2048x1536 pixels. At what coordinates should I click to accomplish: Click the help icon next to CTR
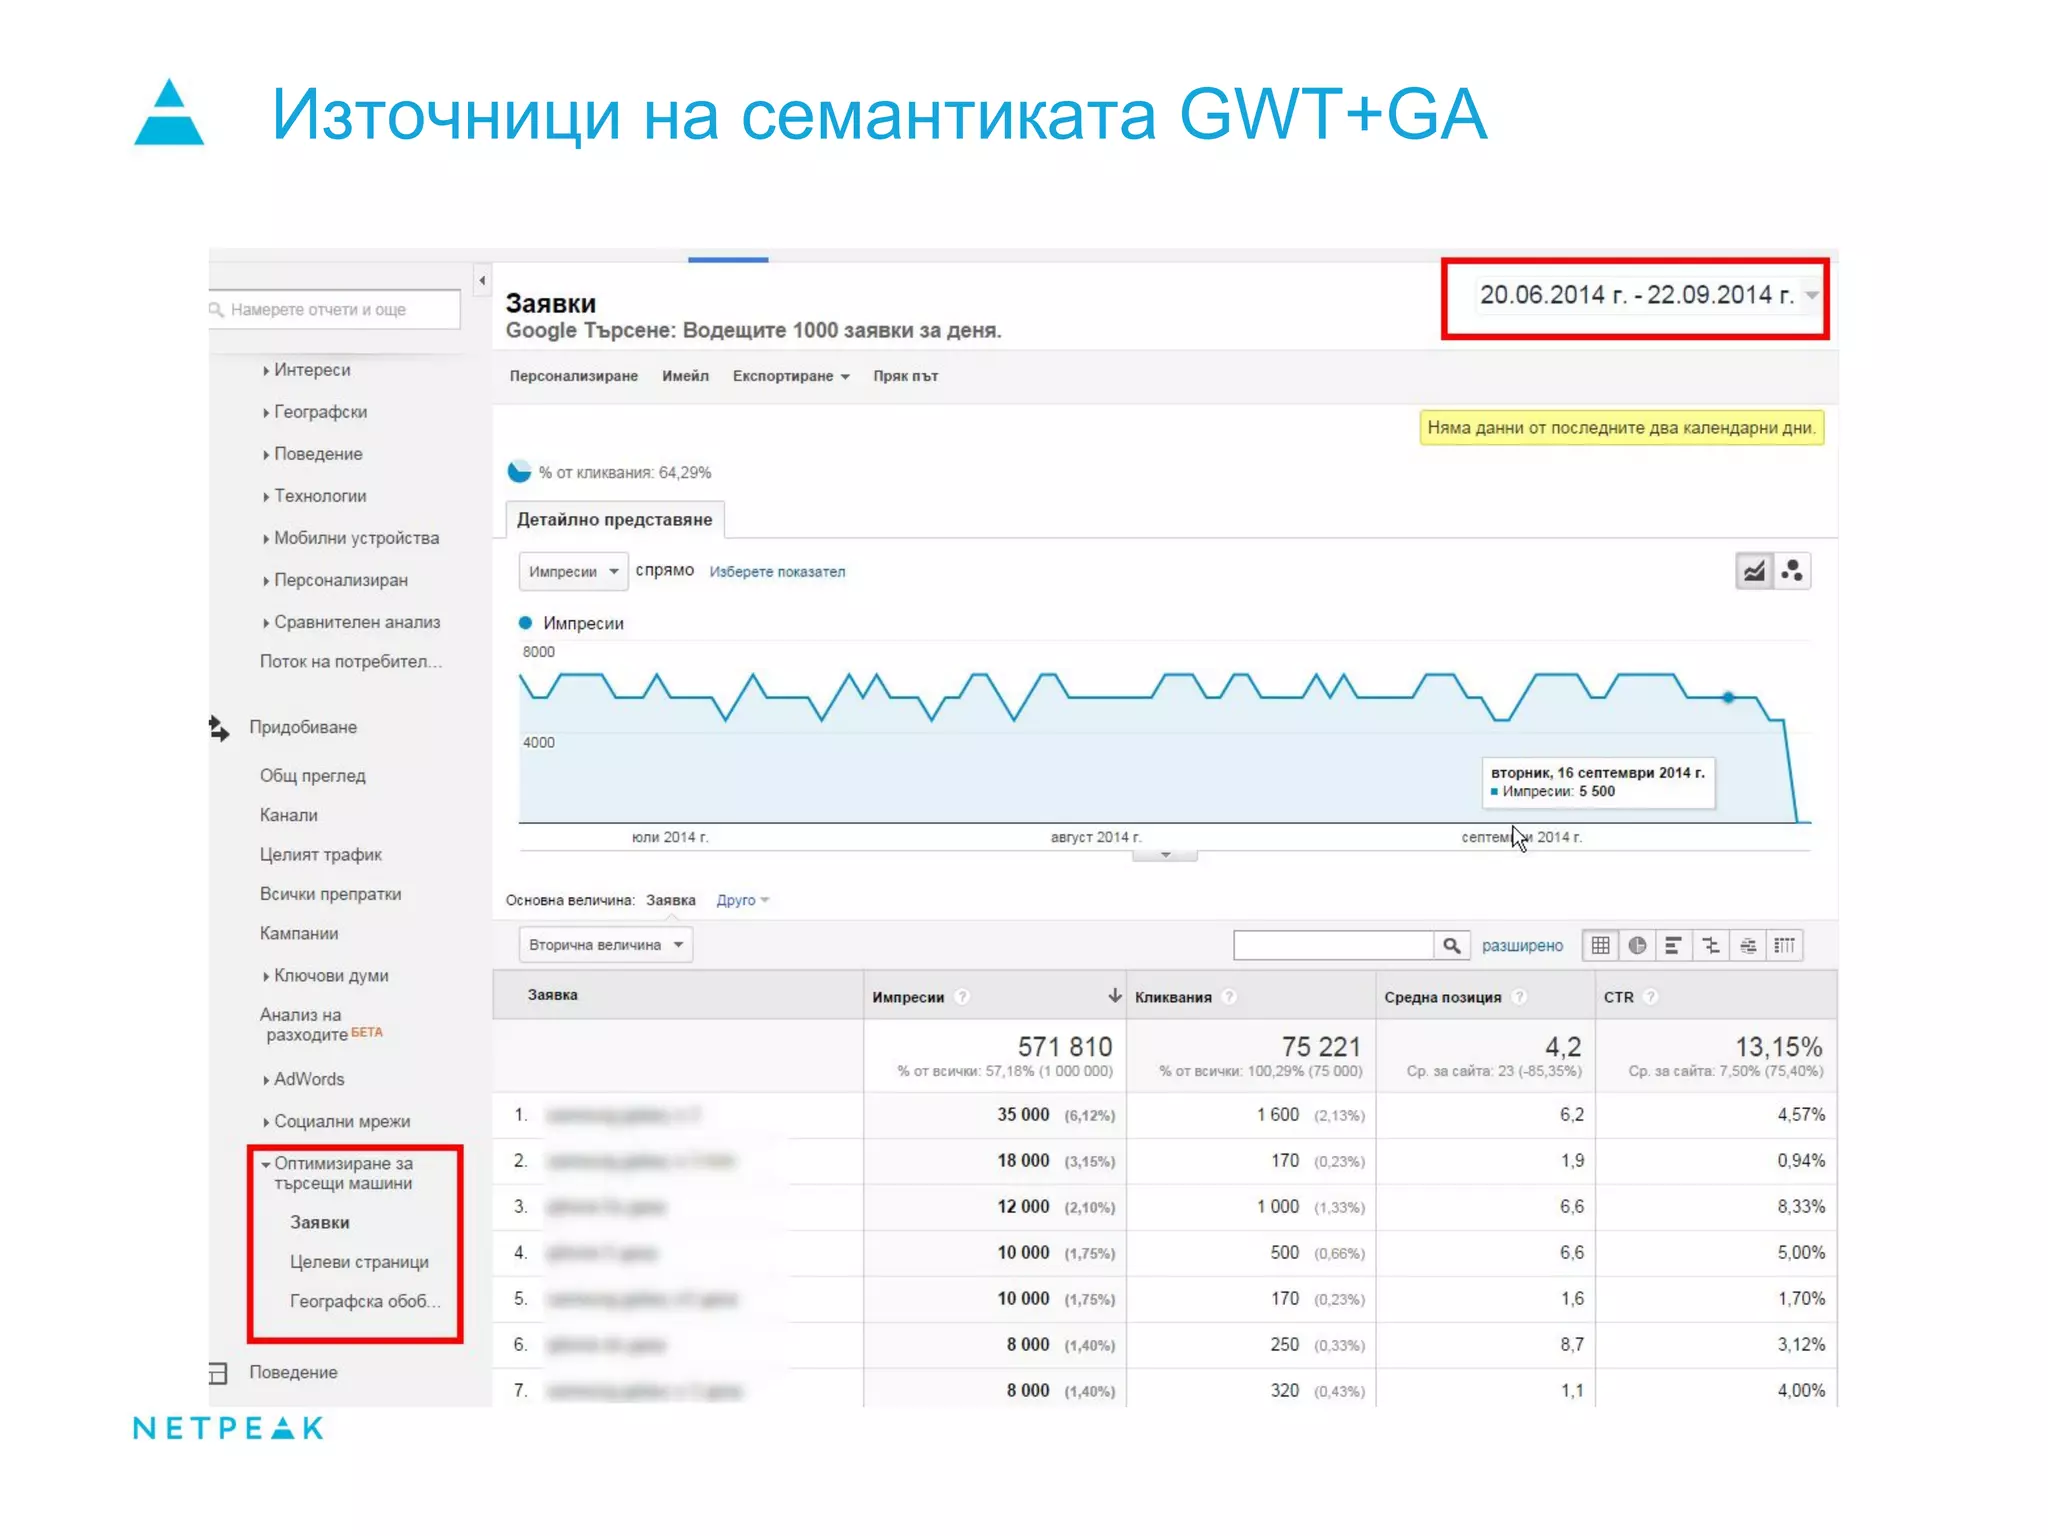[x=1651, y=996]
